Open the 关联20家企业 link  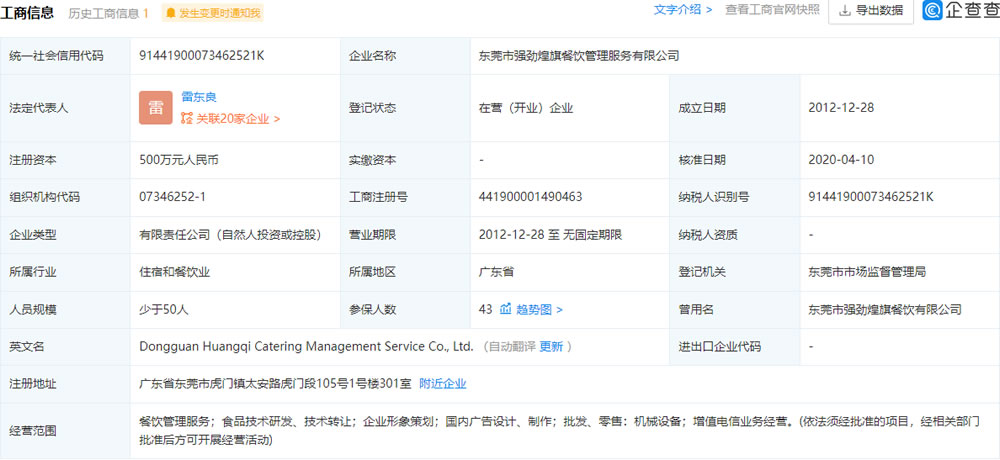(x=238, y=119)
